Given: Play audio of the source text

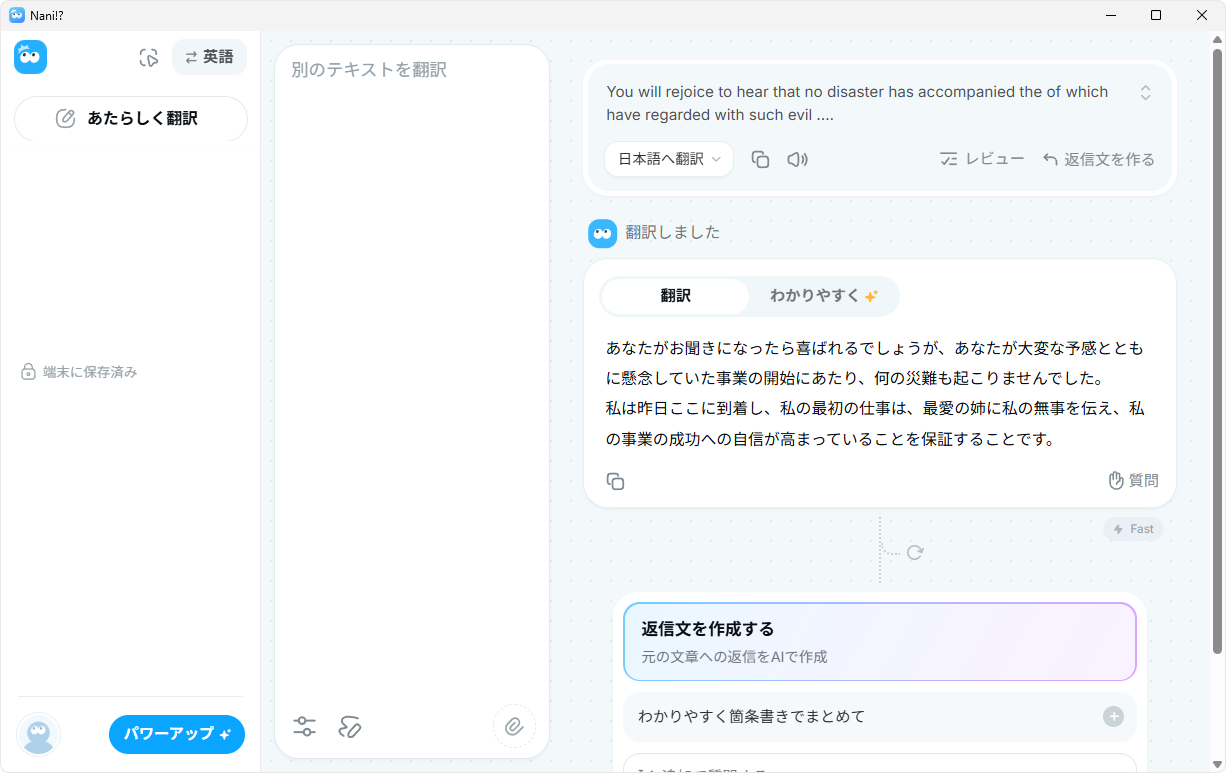Looking at the screenshot, I should coord(797,159).
